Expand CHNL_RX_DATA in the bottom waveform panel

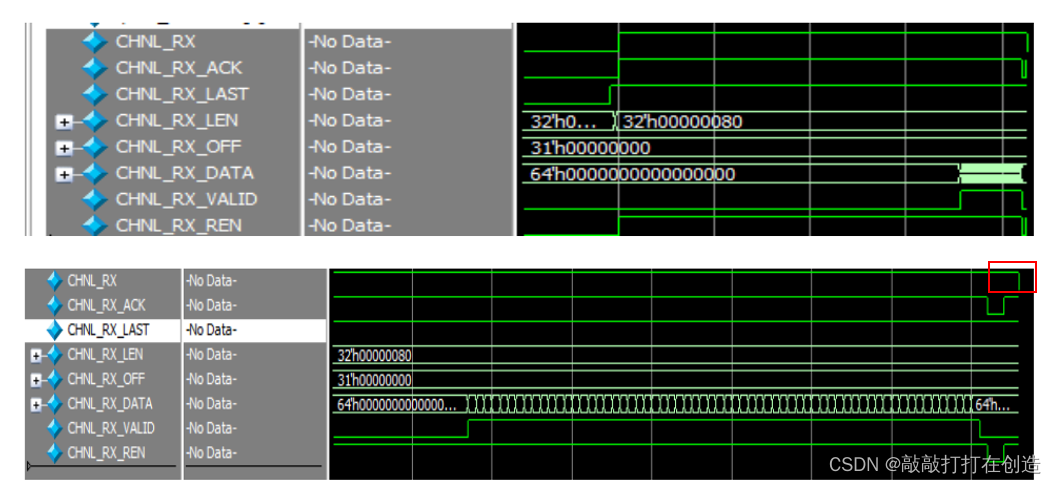pyautogui.click(x=36, y=405)
